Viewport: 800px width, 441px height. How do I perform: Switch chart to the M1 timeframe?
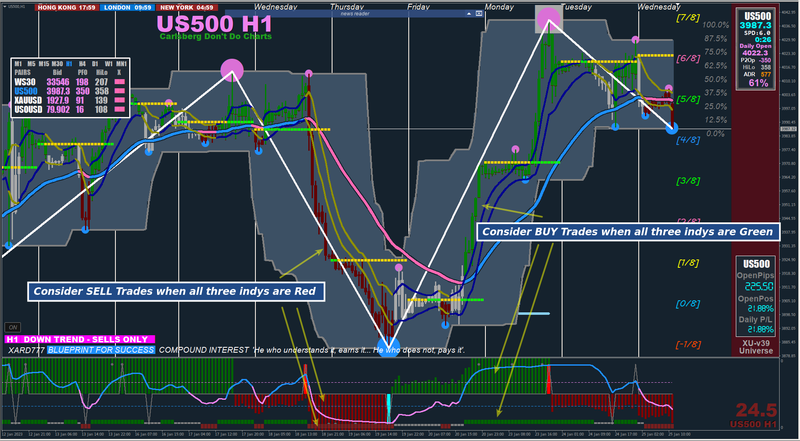tap(18, 64)
